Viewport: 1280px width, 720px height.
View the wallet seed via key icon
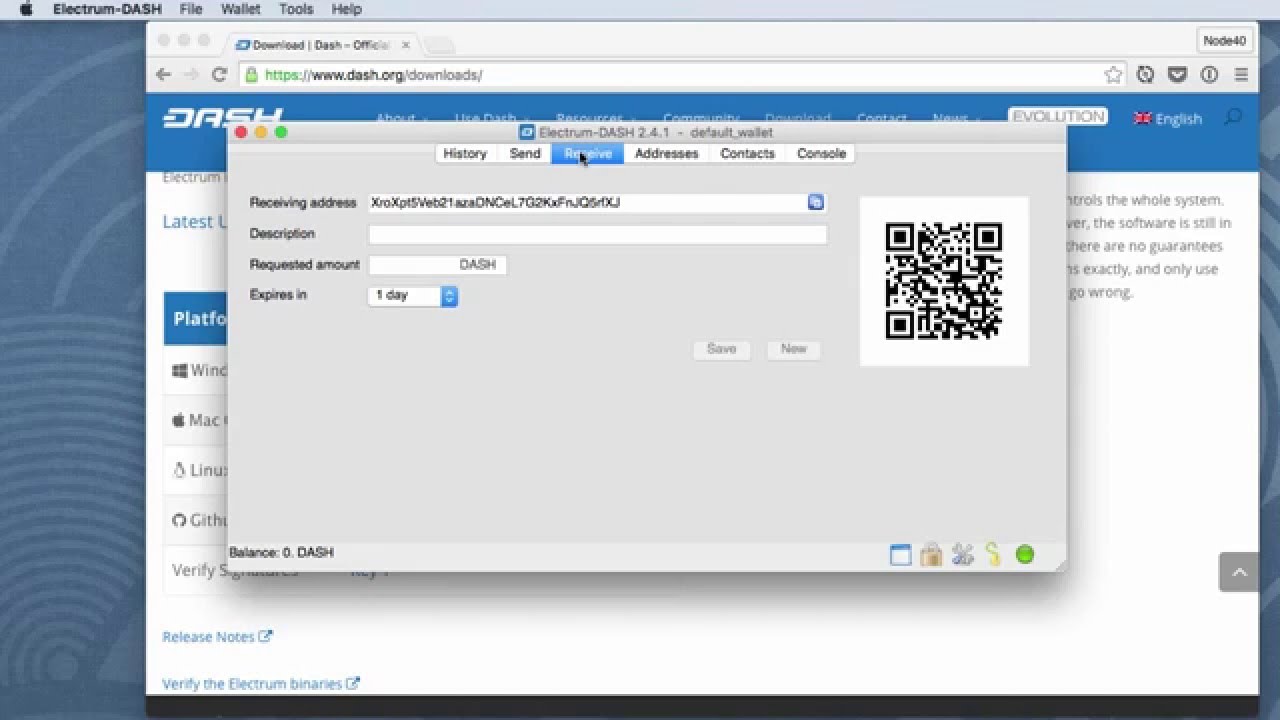pos(993,553)
